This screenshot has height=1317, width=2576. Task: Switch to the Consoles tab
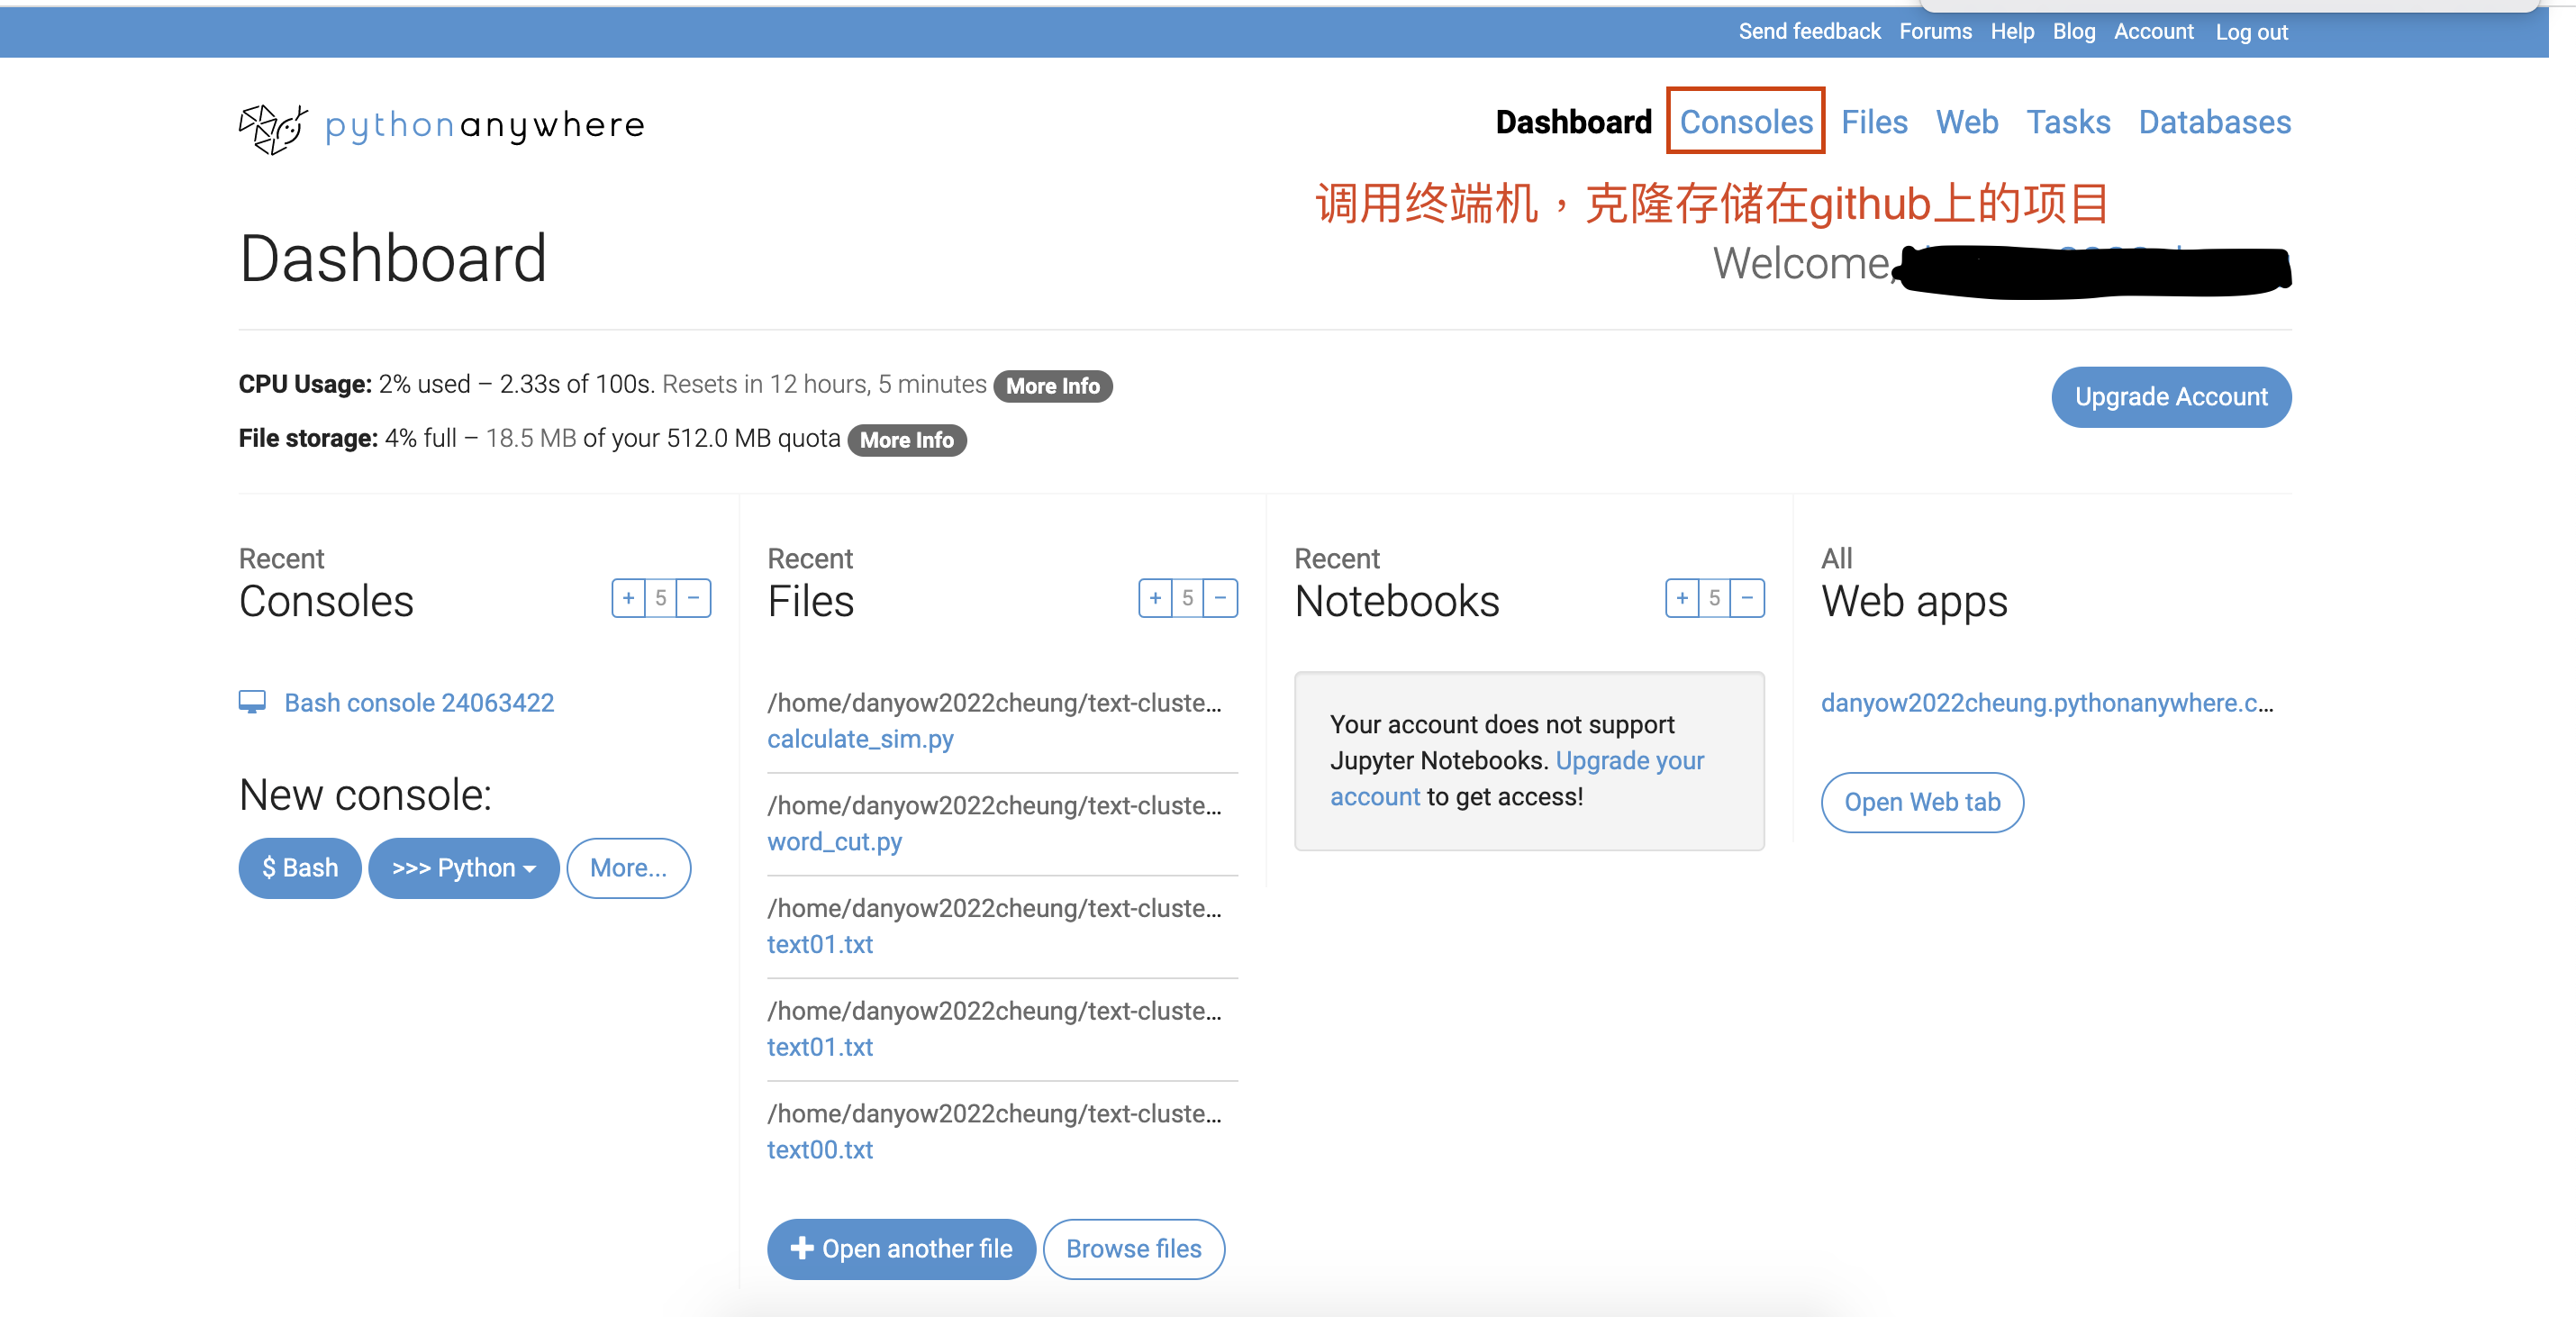[1745, 121]
